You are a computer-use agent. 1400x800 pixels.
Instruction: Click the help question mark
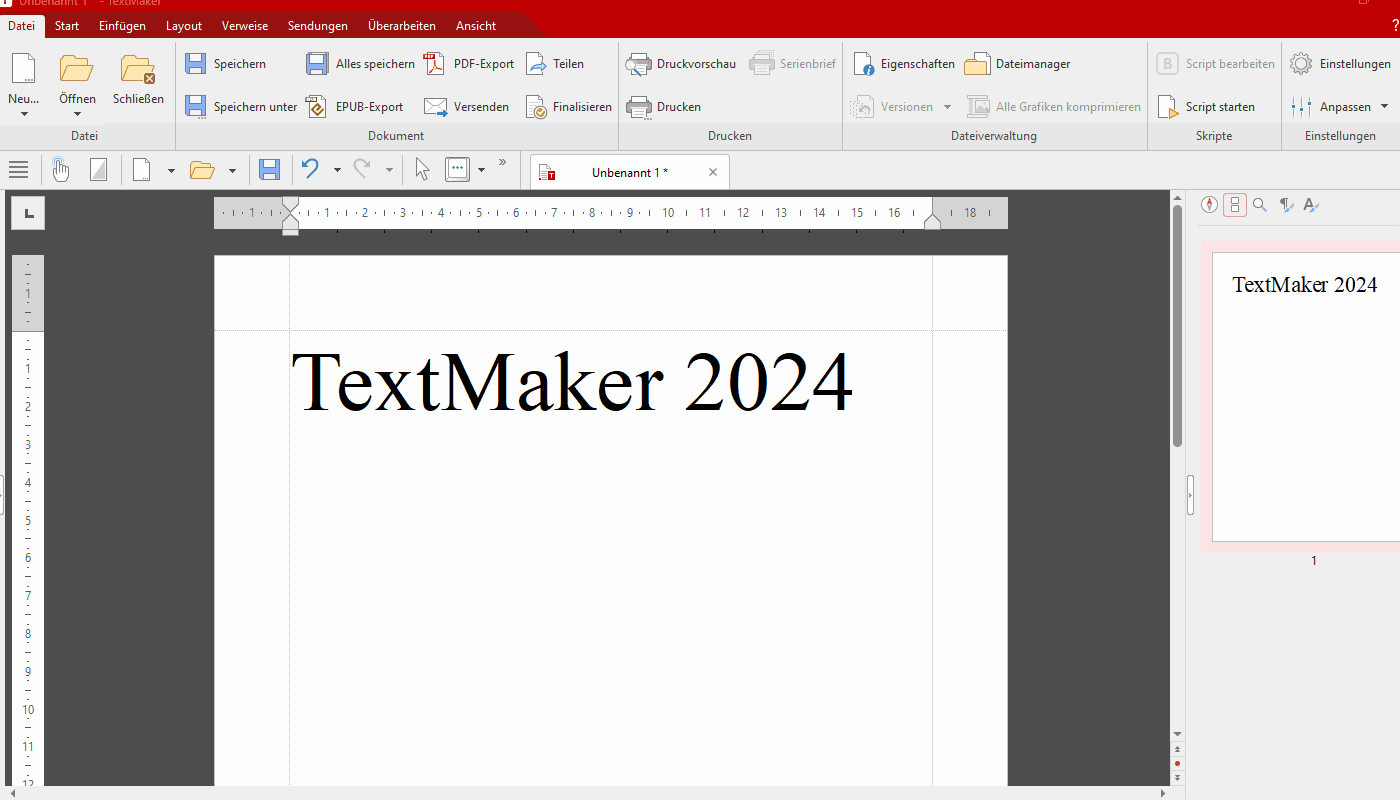(1395, 26)
